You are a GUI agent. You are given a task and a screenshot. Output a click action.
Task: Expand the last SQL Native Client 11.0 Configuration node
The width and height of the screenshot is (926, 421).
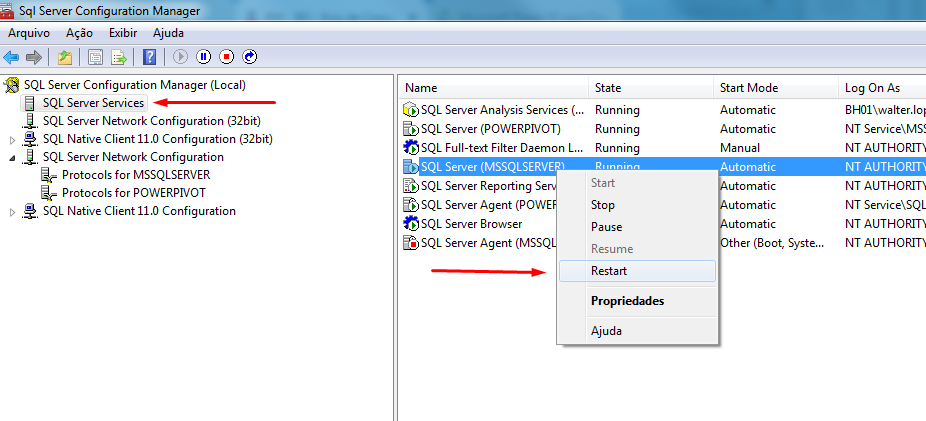12,212
